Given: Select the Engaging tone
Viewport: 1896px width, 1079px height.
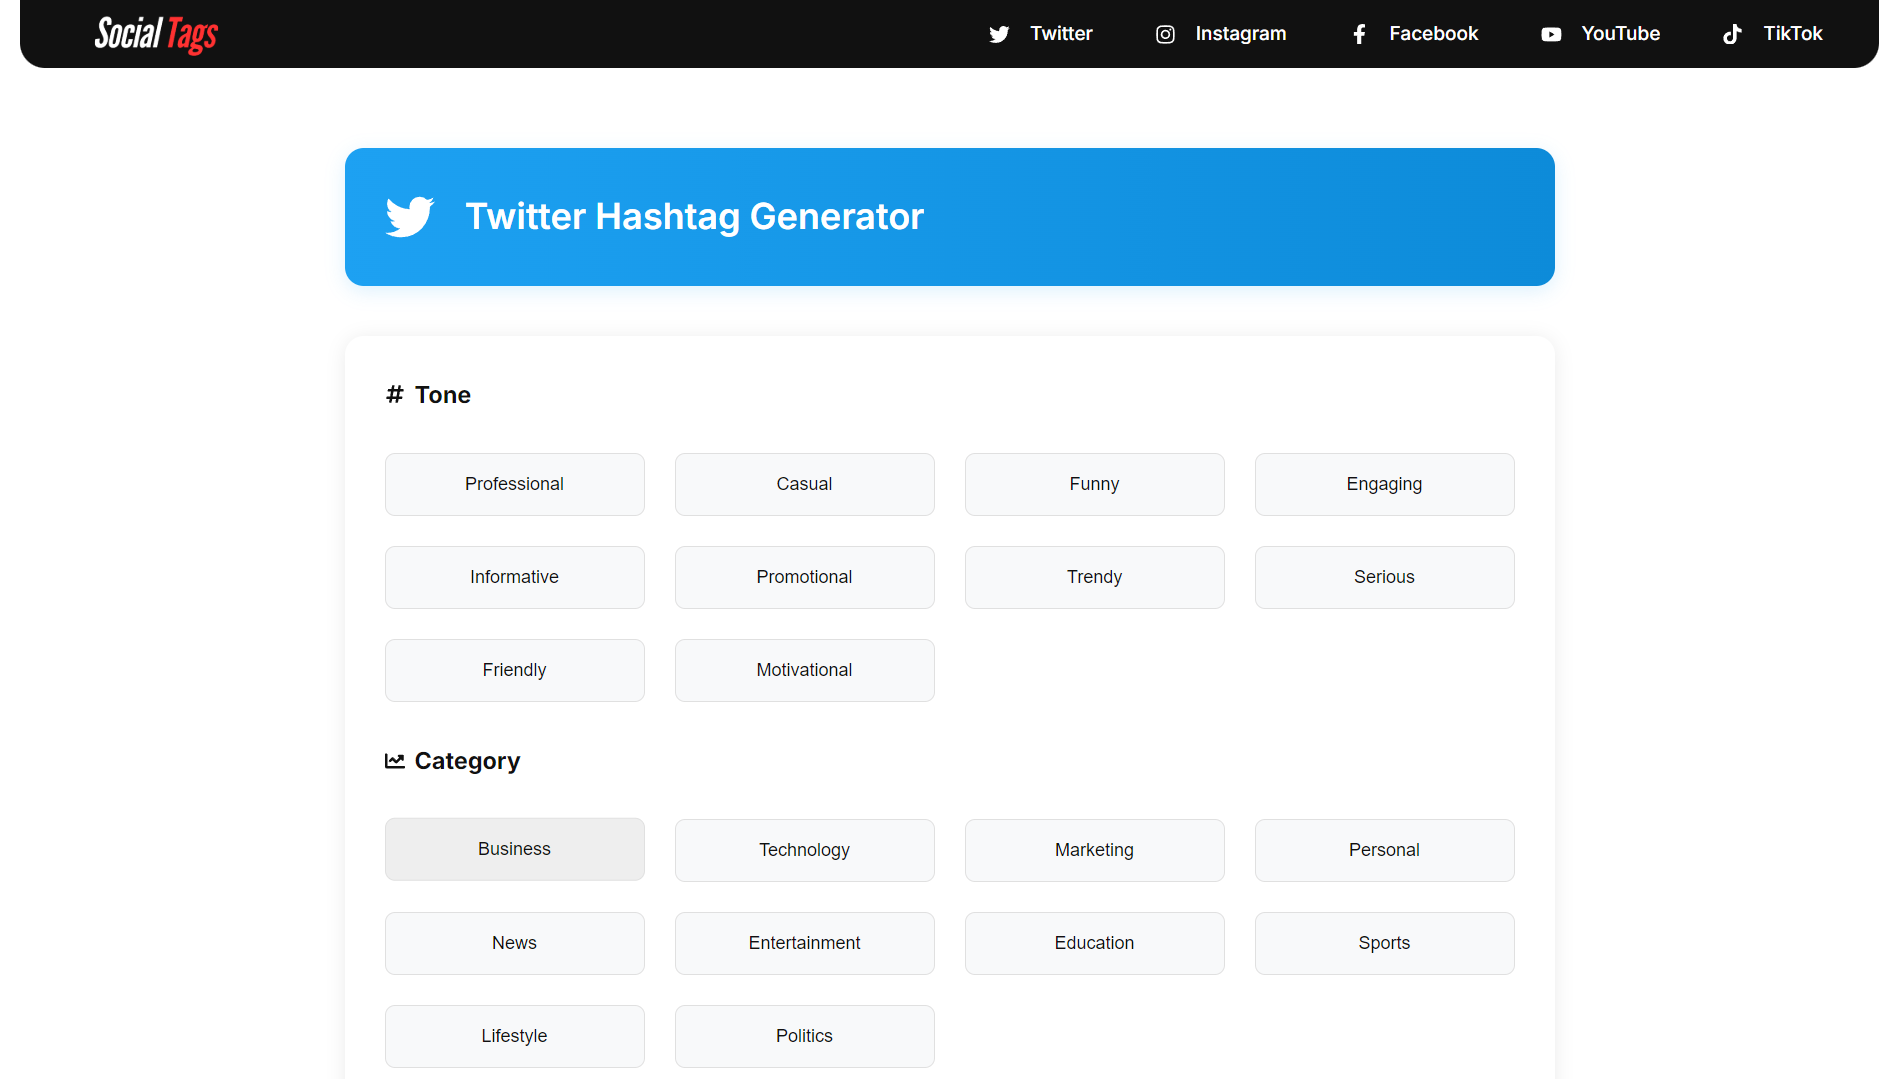Looking at the screenshot, I should 1385,485.
